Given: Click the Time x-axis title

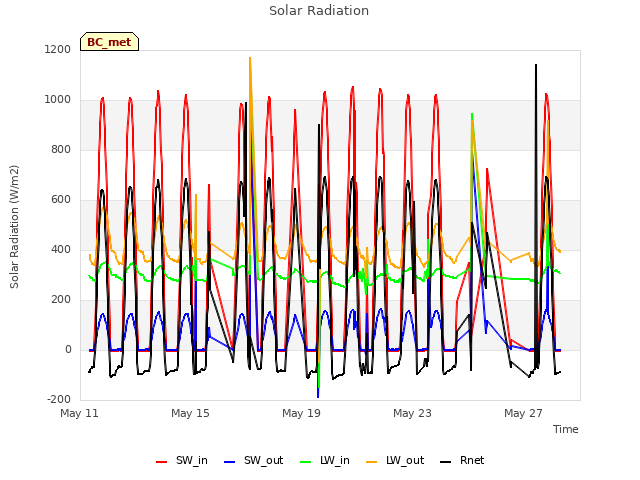Looking at the screenshot, I should click(566, 429).
